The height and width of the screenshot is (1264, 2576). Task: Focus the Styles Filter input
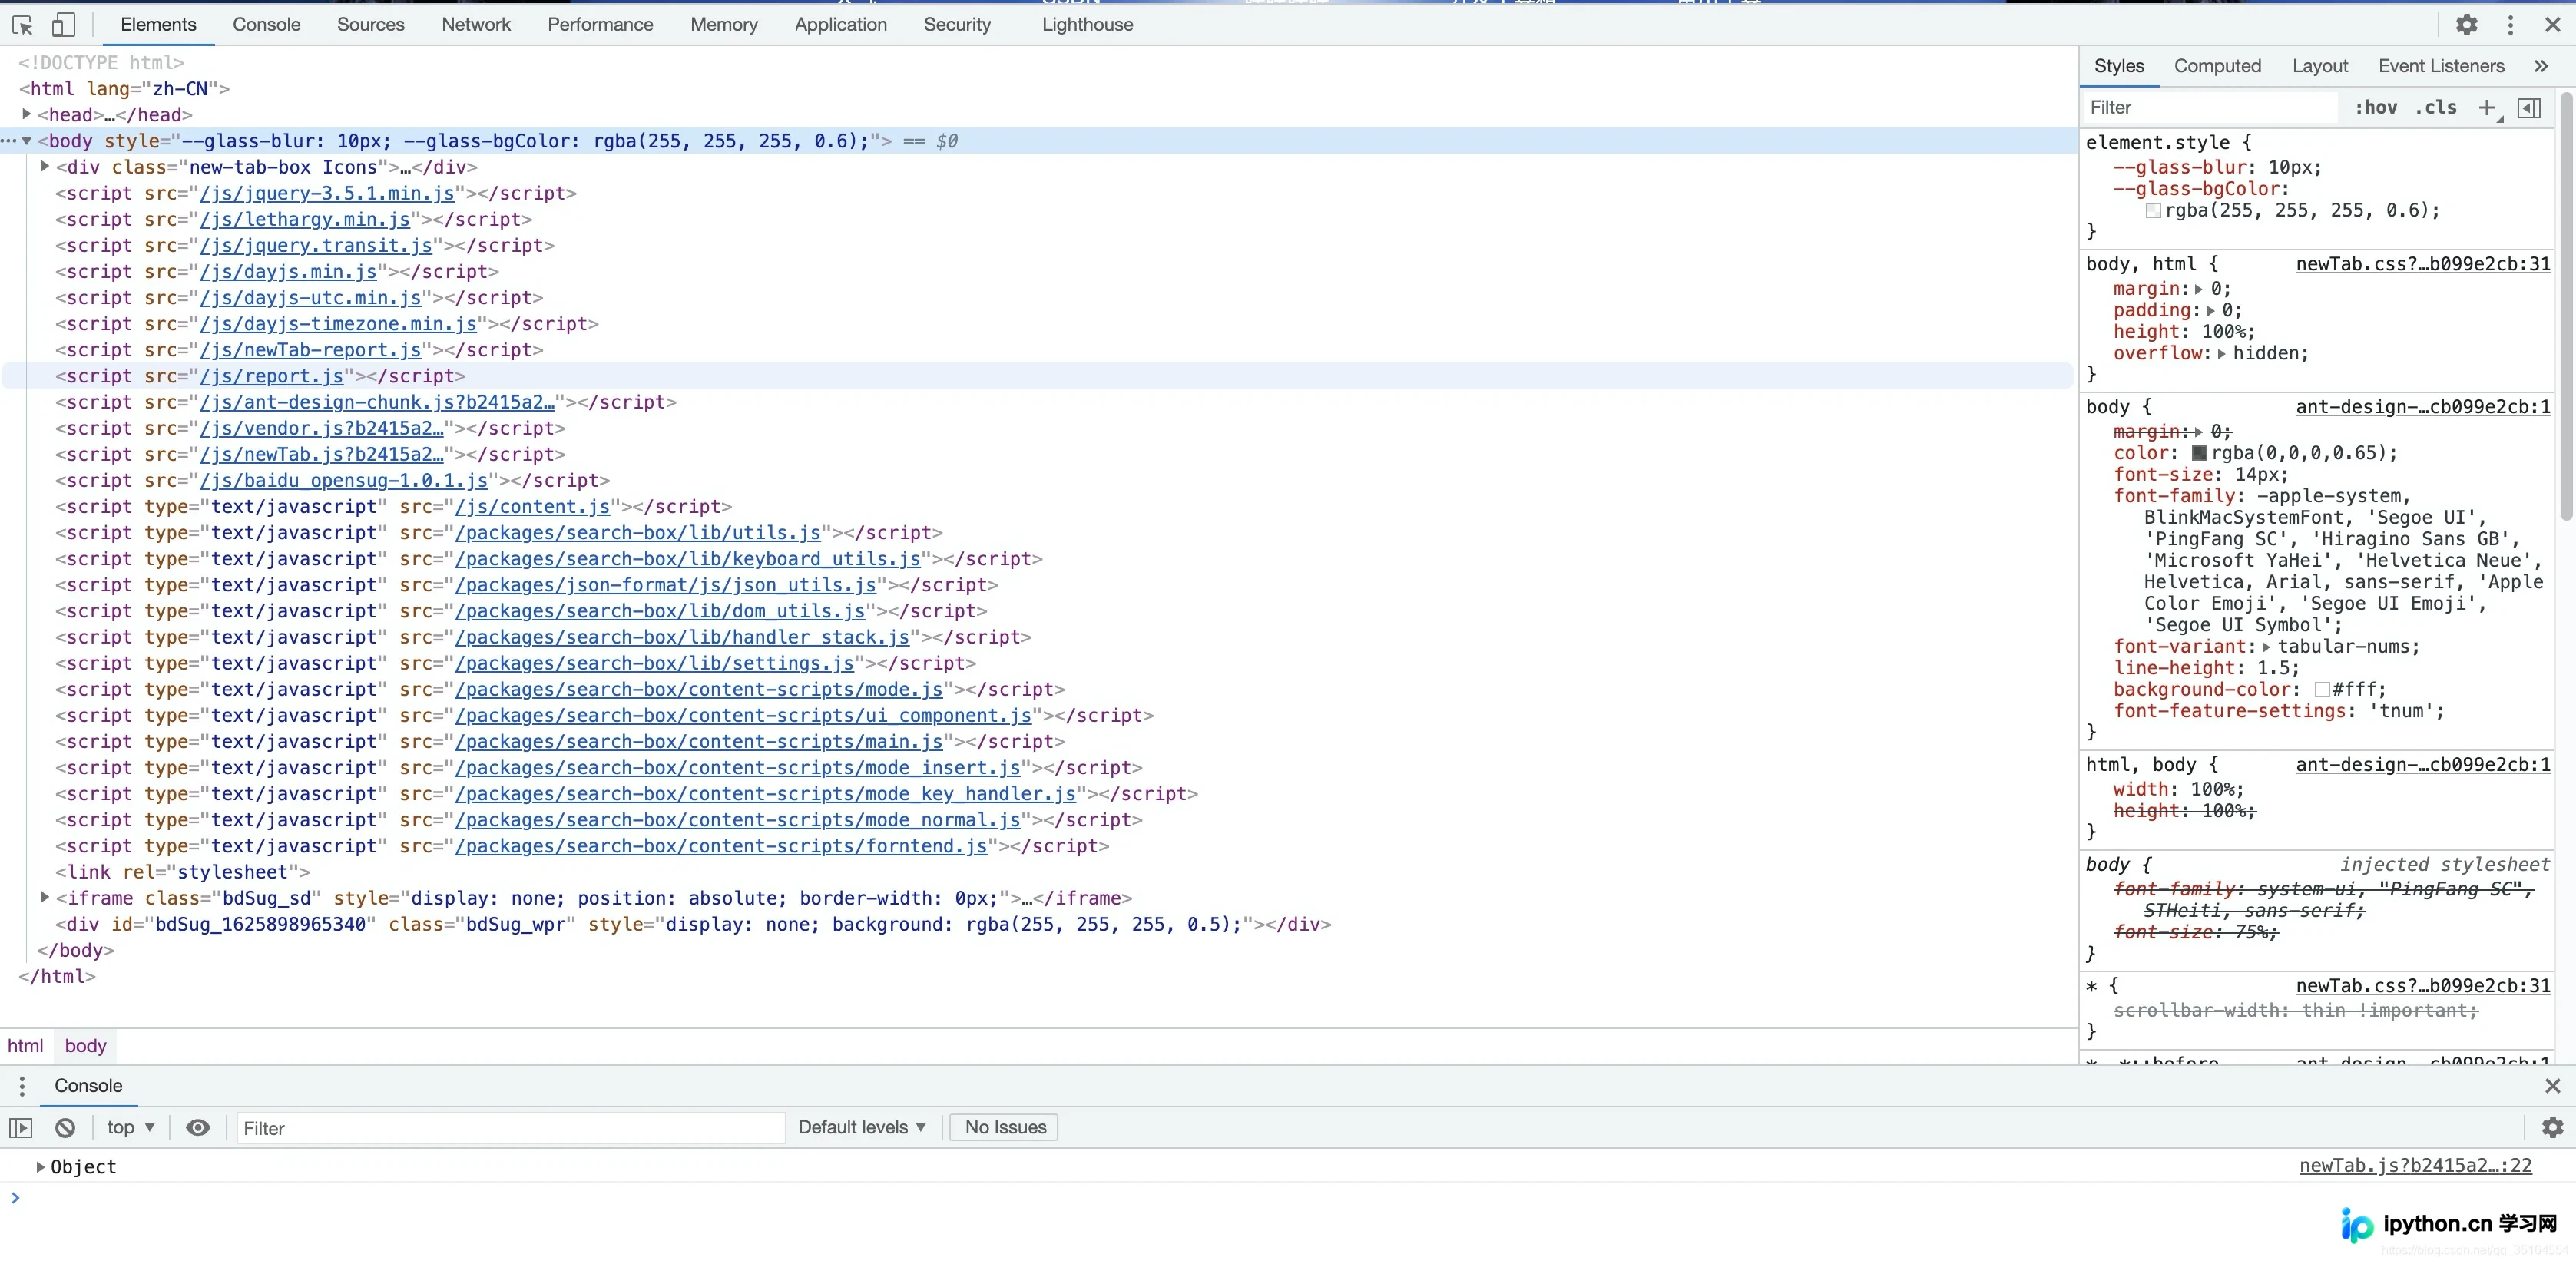point(2210,107)
